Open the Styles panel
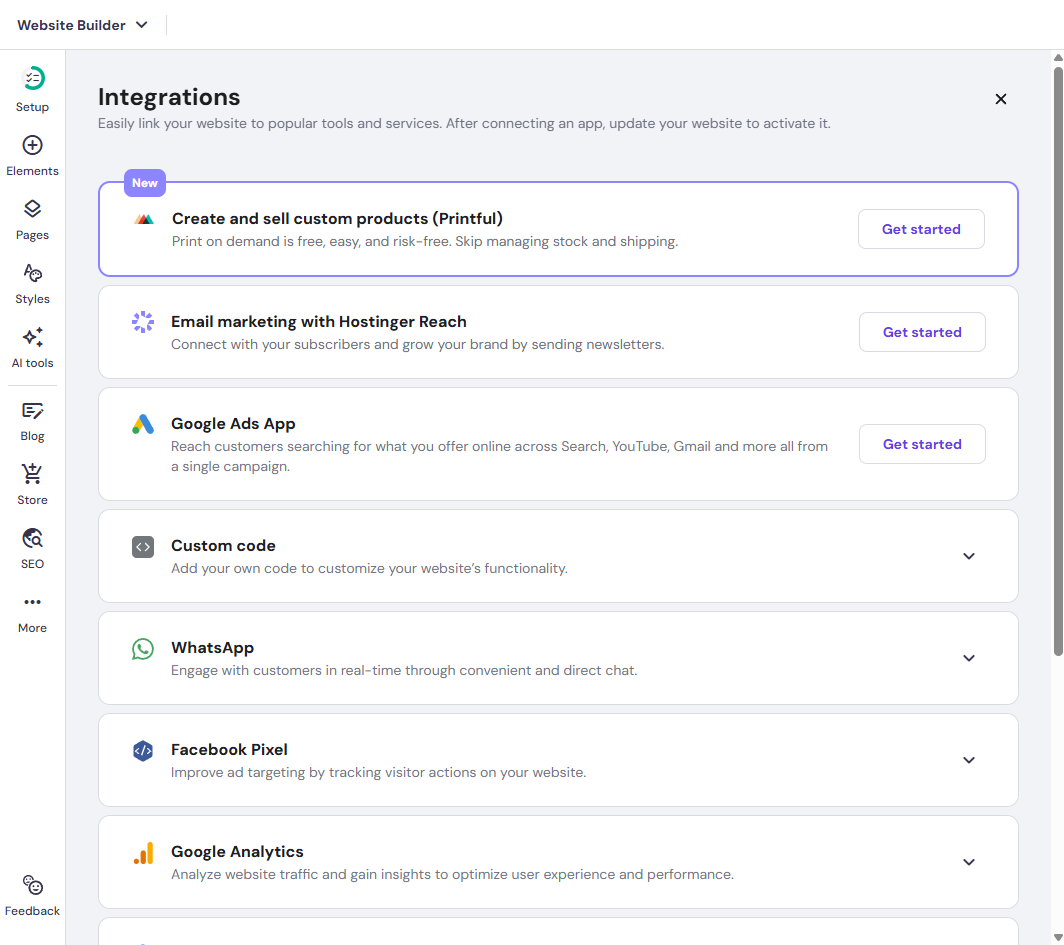The height and width of the screenshot is (945, 1064). [x=33, y=274]
